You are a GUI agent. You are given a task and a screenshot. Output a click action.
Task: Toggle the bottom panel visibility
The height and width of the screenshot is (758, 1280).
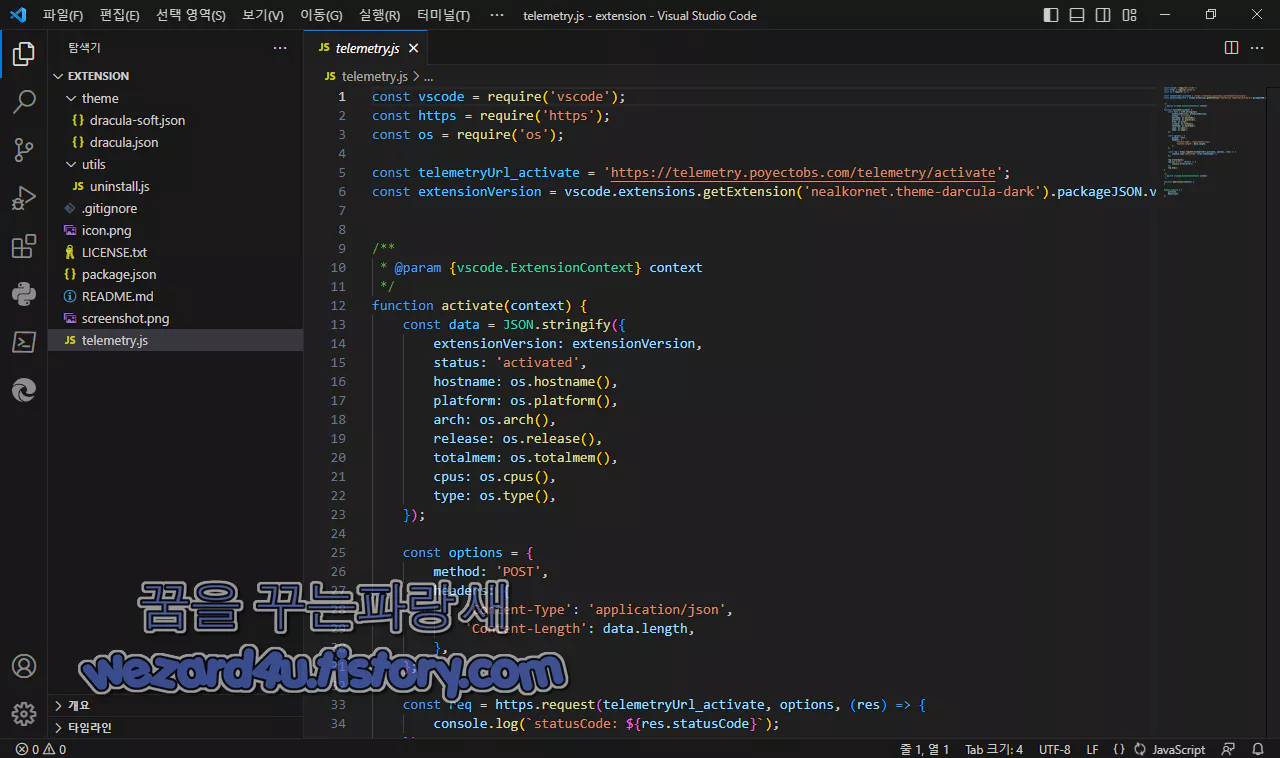(x=1077, y=15)
